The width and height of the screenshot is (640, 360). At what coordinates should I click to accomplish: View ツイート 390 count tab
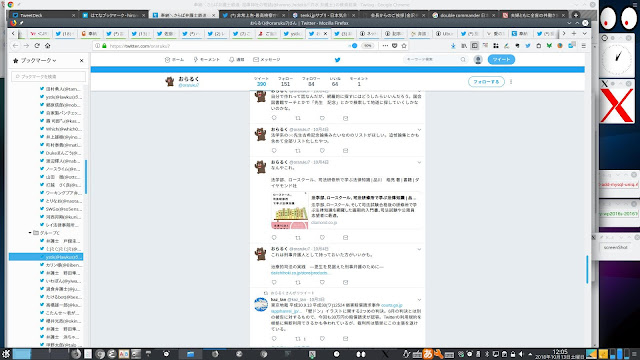[261, 81]
